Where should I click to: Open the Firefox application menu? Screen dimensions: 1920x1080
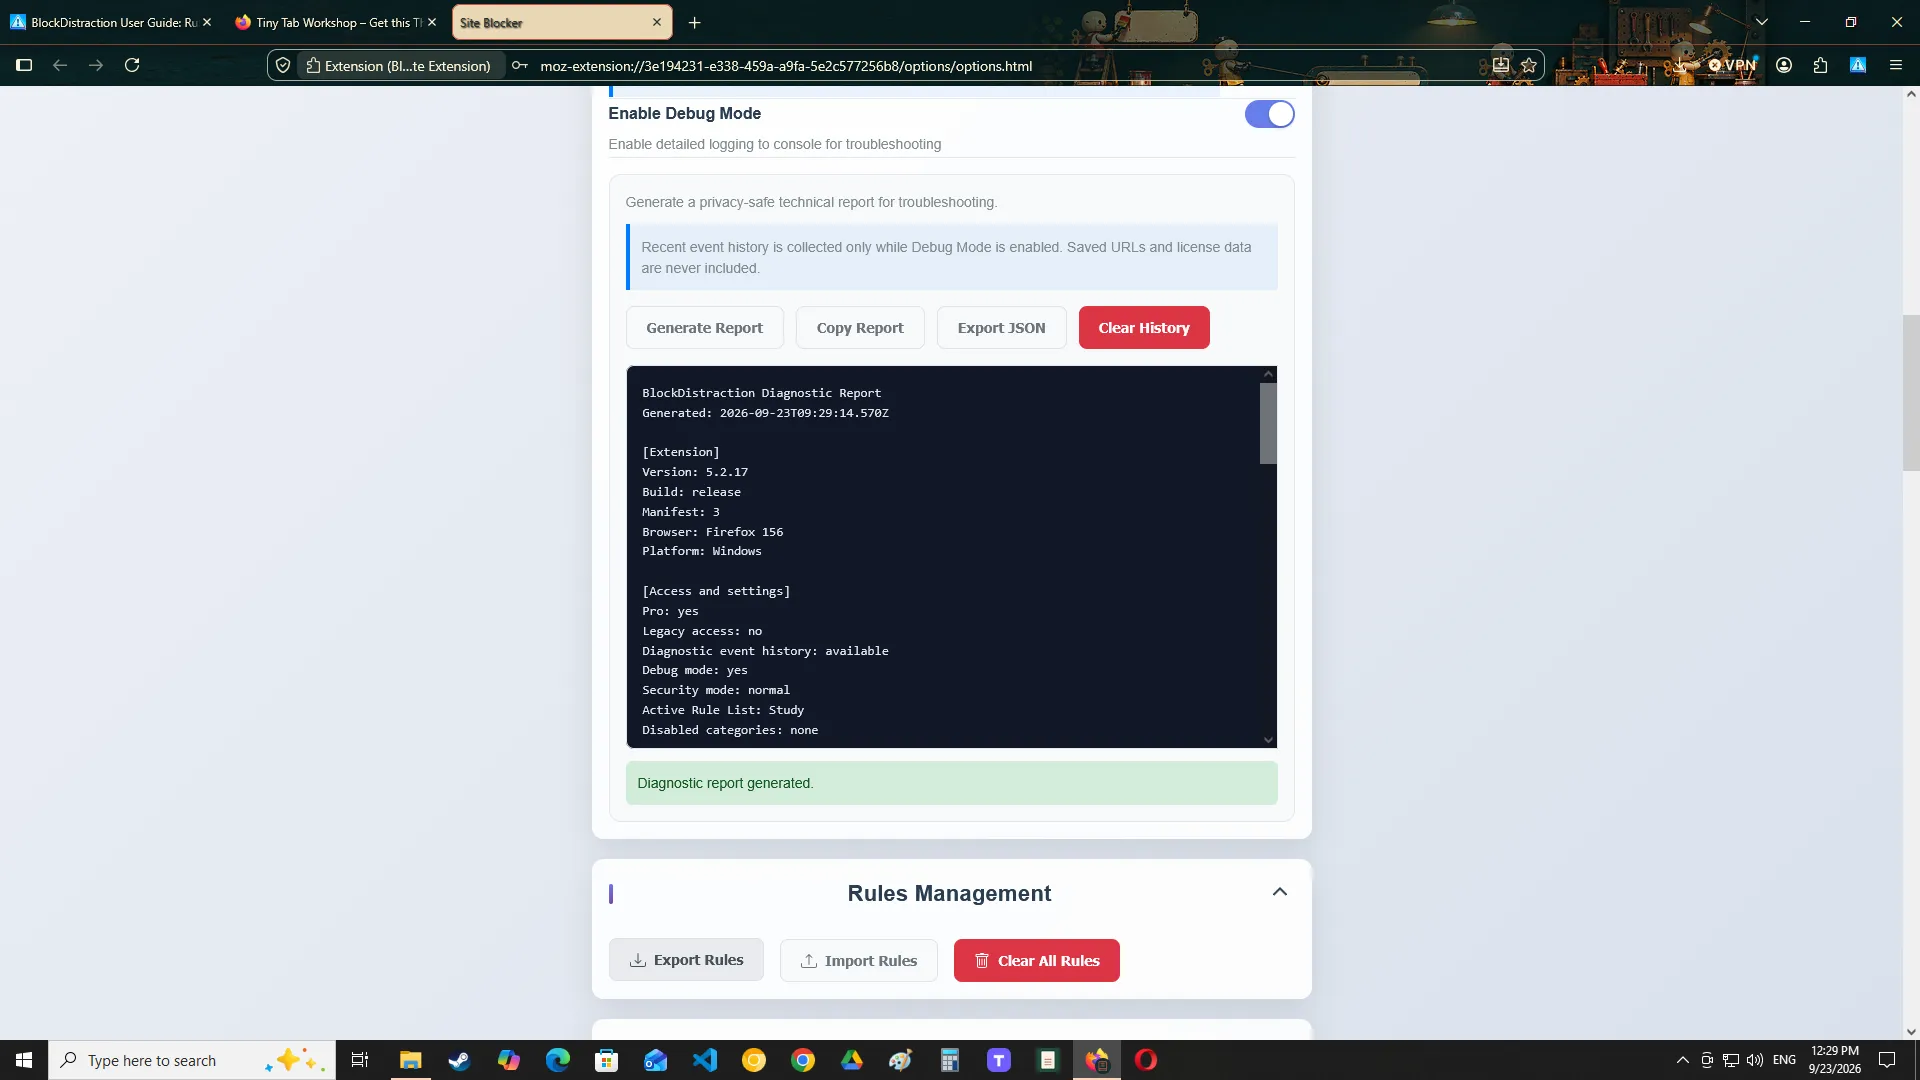[1895, 65]
